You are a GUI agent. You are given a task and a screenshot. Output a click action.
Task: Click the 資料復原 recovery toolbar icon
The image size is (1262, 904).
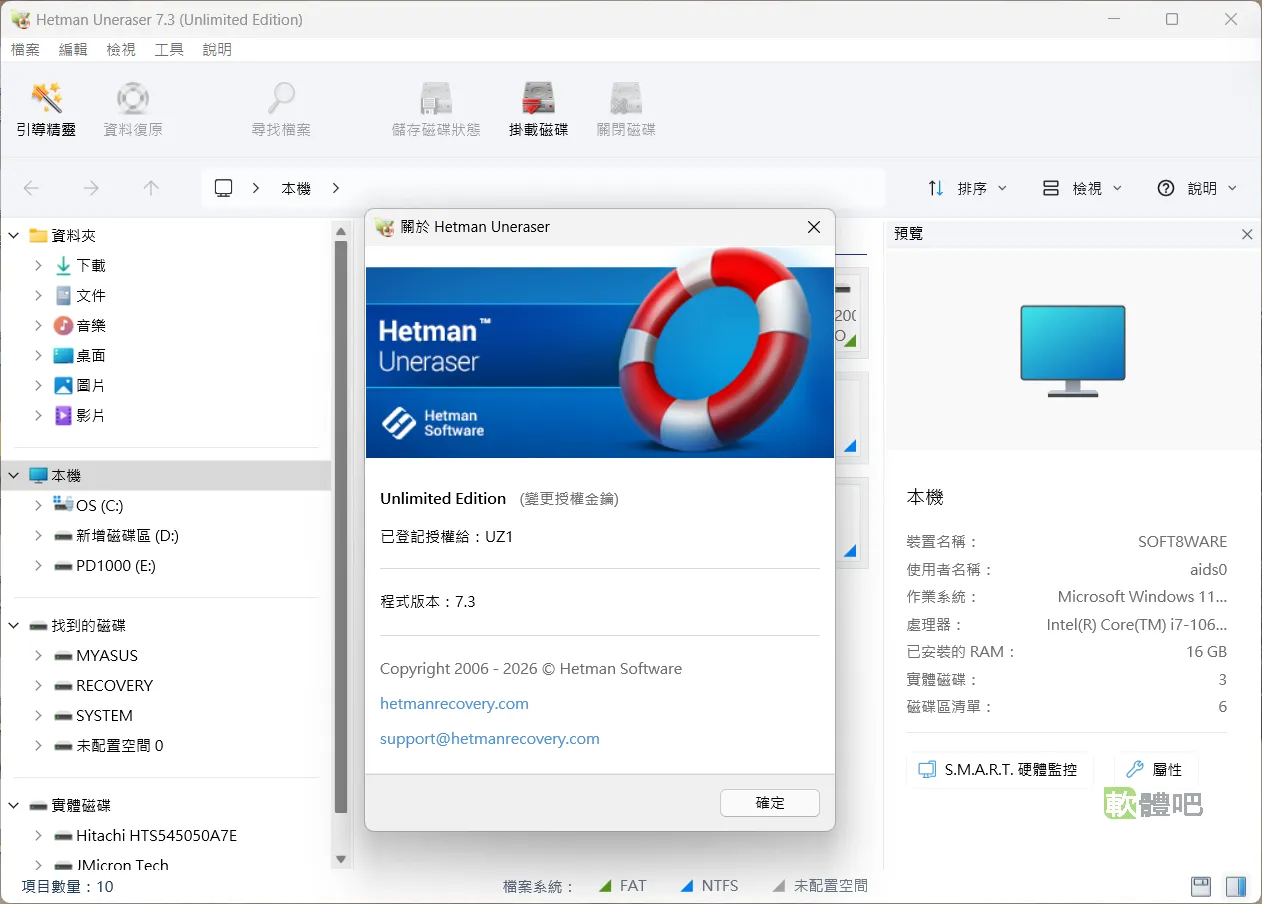pyautogui.click(x=133, y=99)
